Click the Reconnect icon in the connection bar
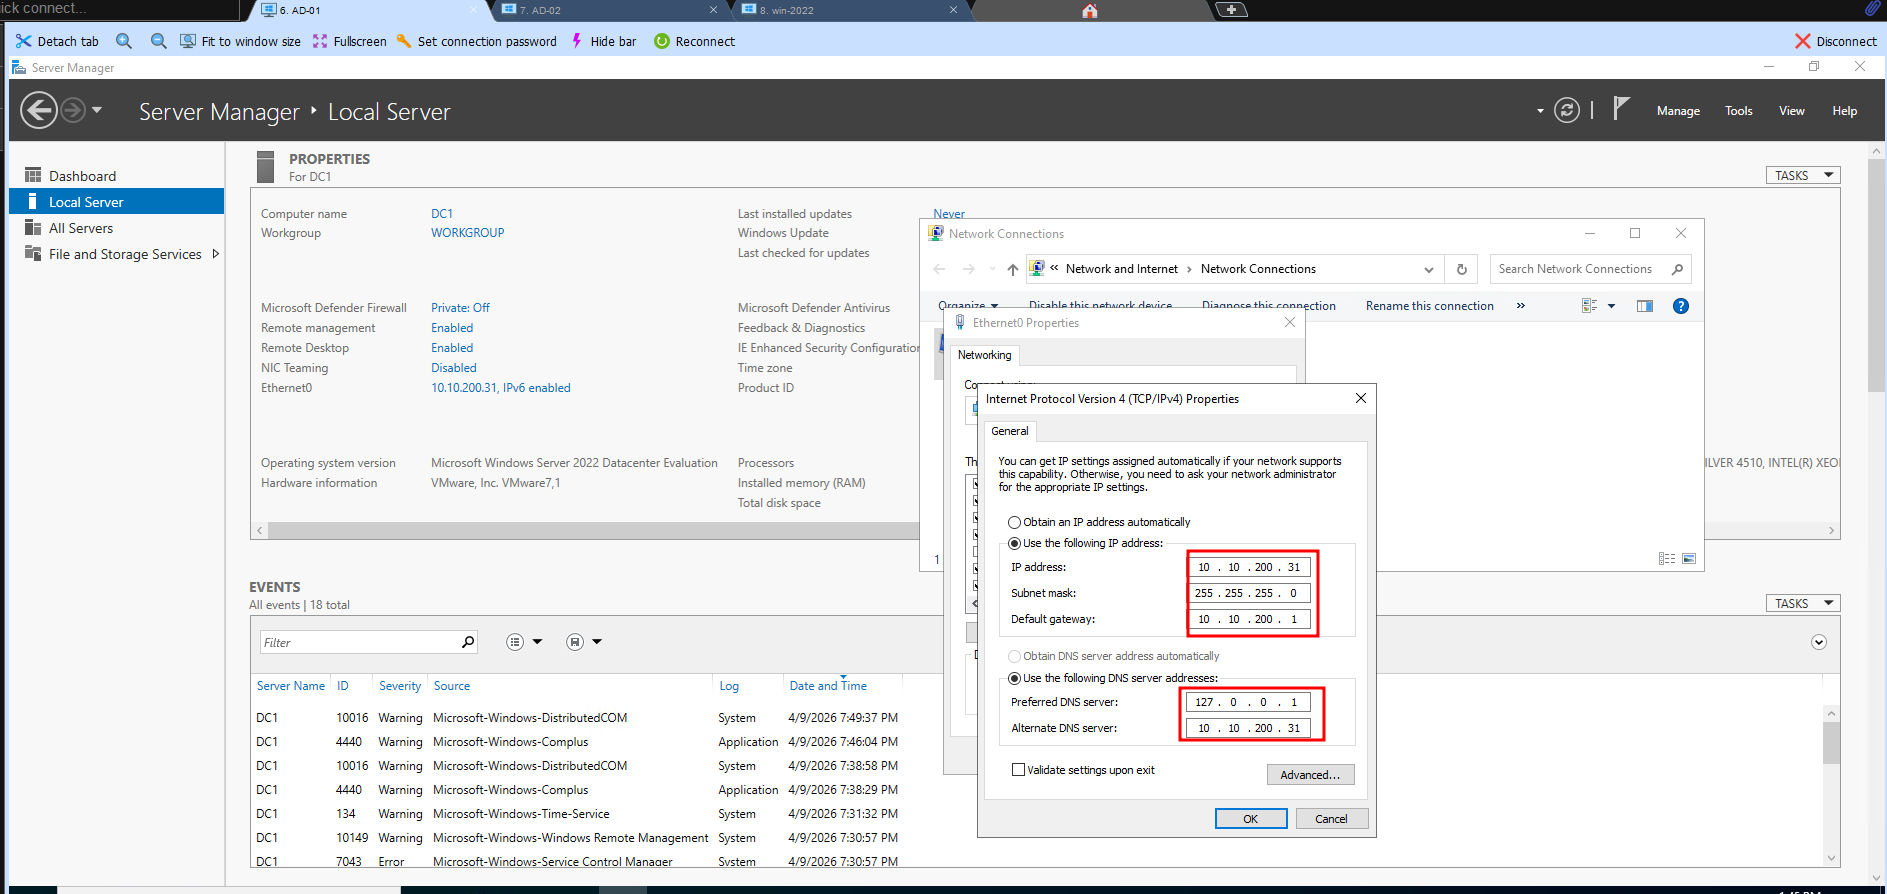This screenshot has width=1887, height=894. click(x=661, y=41)
